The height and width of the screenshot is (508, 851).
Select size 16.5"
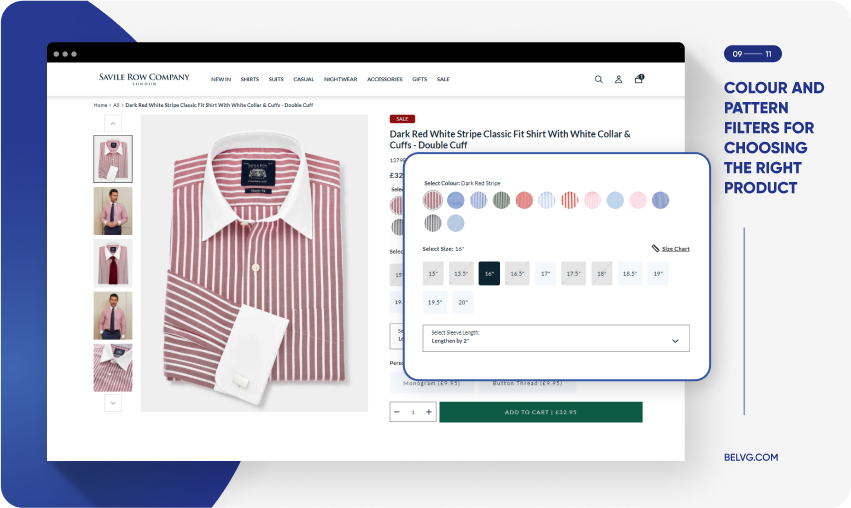pyautogui.click(x=517, y=274)
